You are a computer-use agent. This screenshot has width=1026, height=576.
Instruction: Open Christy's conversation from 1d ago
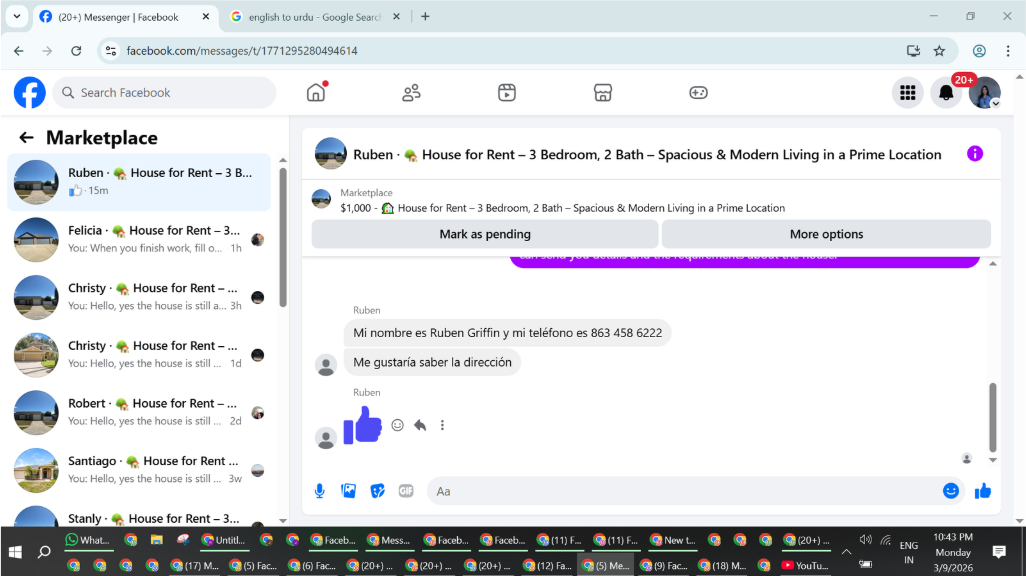pyautogui.click(x=139, y=355)
